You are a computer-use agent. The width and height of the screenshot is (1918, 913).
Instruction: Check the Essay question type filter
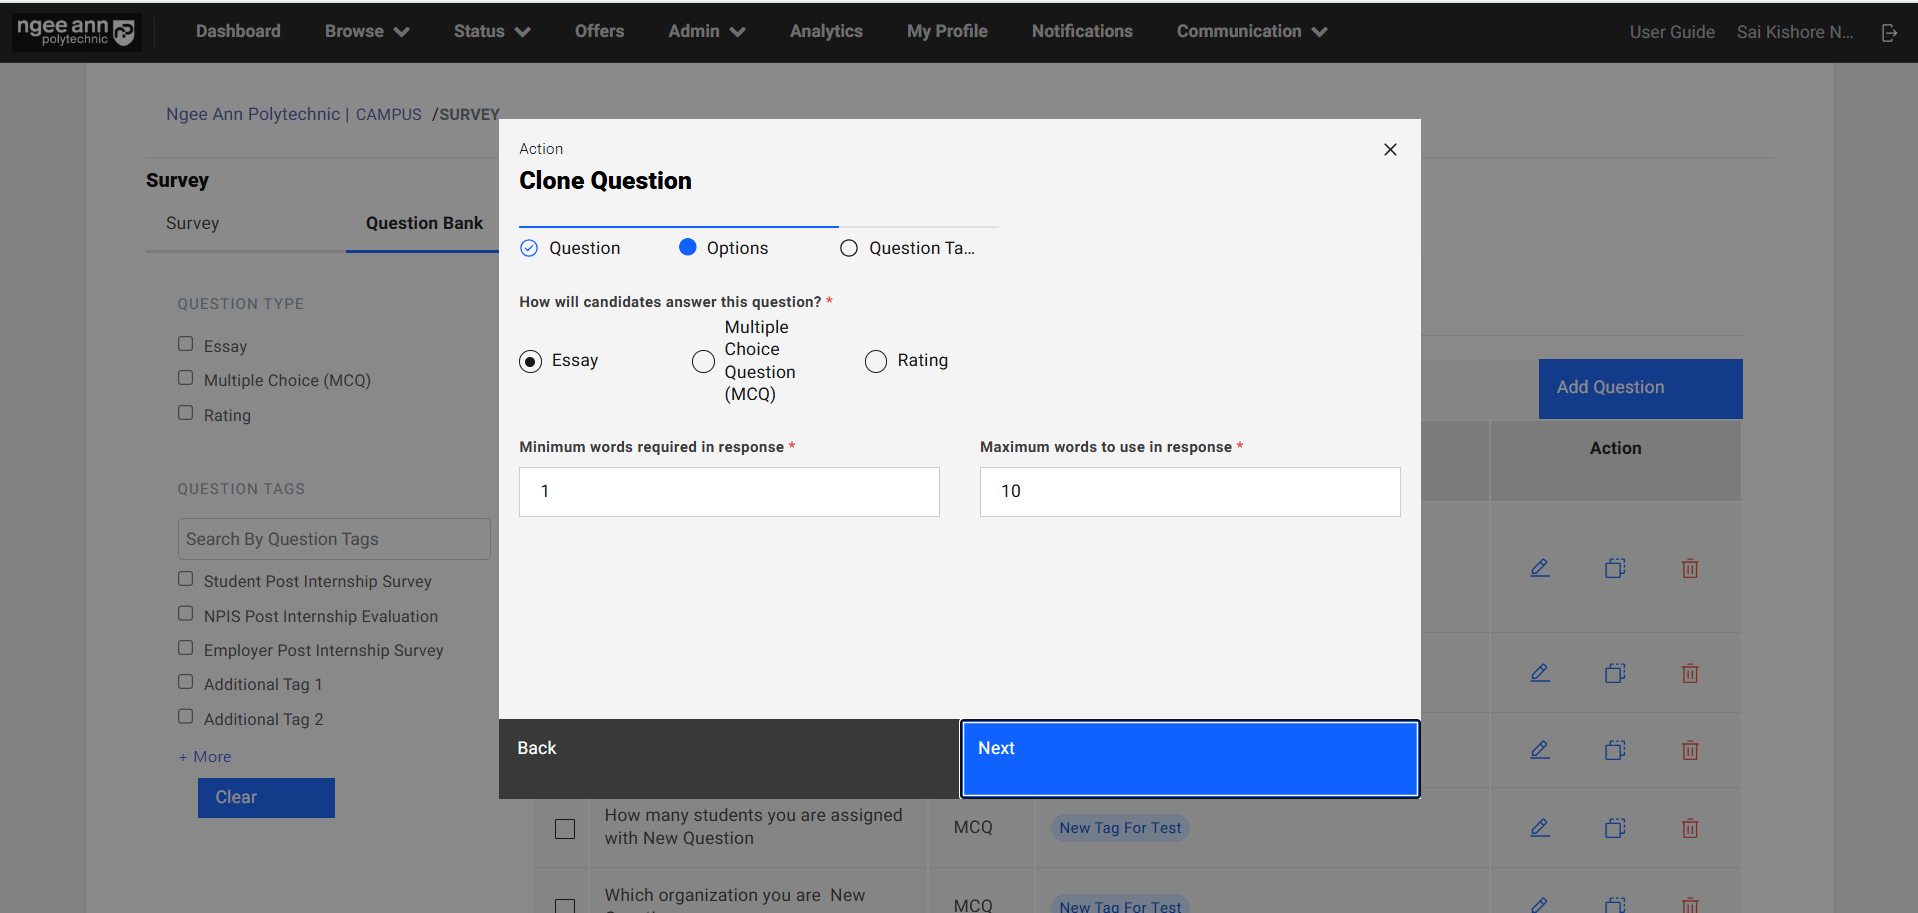(x=186, y=344)
